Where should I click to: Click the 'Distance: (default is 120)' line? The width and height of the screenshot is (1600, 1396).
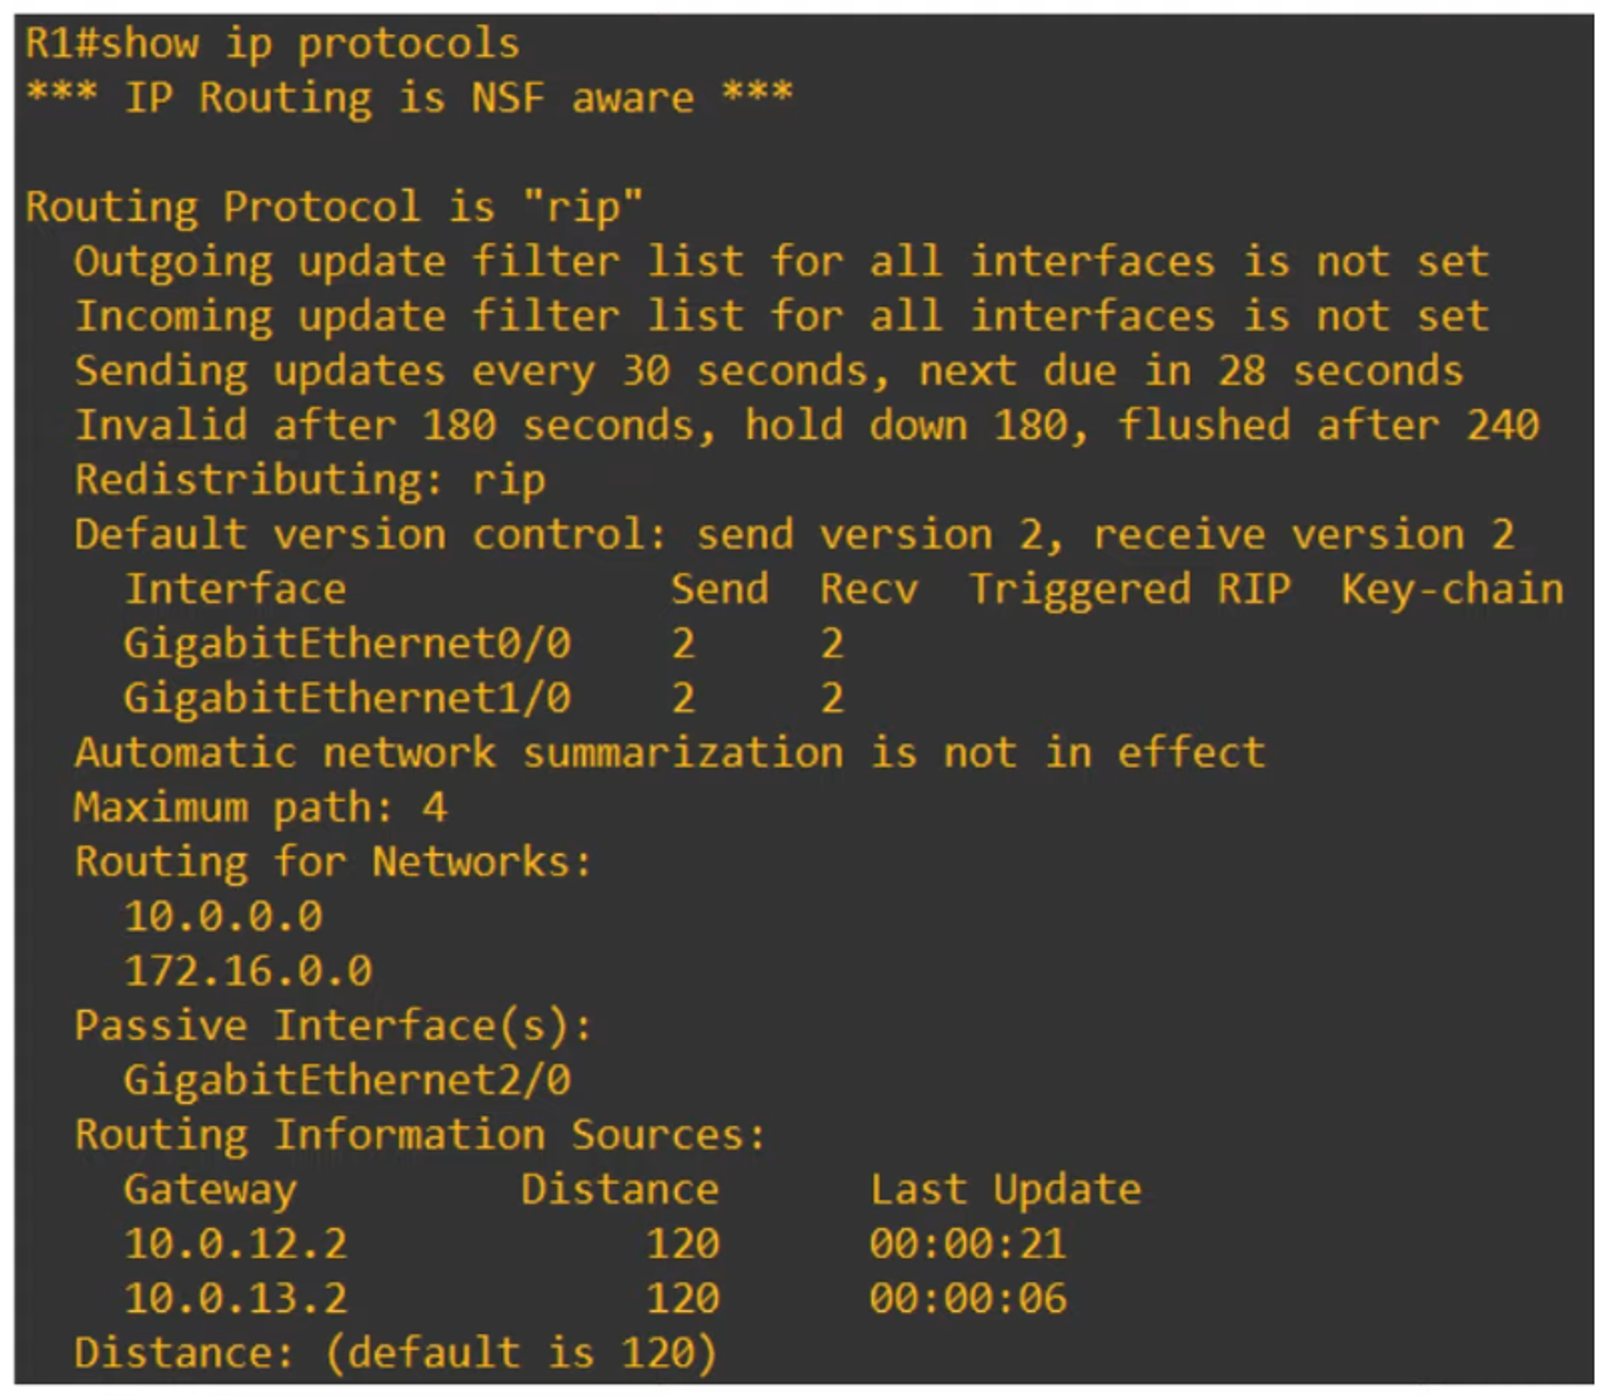pos(396,1353)
